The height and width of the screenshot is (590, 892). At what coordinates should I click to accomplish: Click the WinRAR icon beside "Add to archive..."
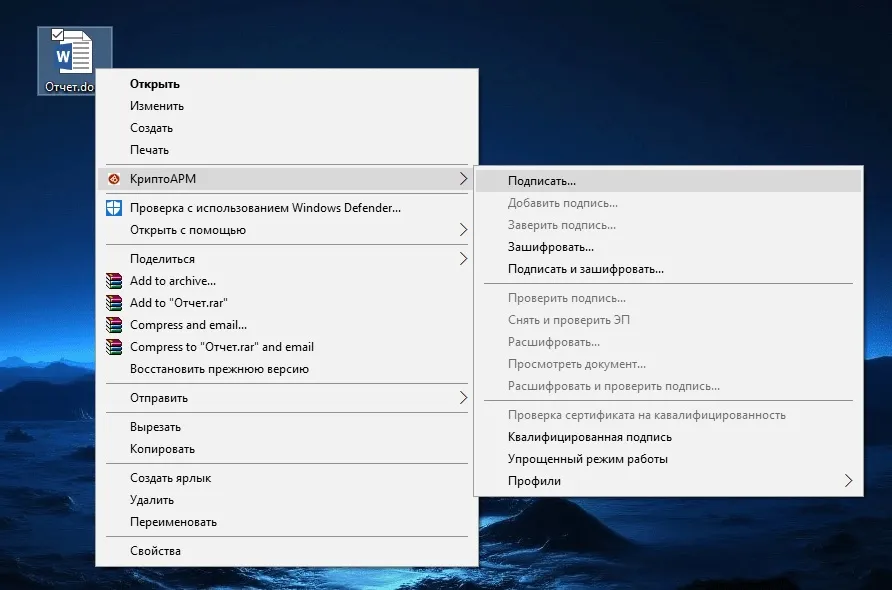point(116,281)
